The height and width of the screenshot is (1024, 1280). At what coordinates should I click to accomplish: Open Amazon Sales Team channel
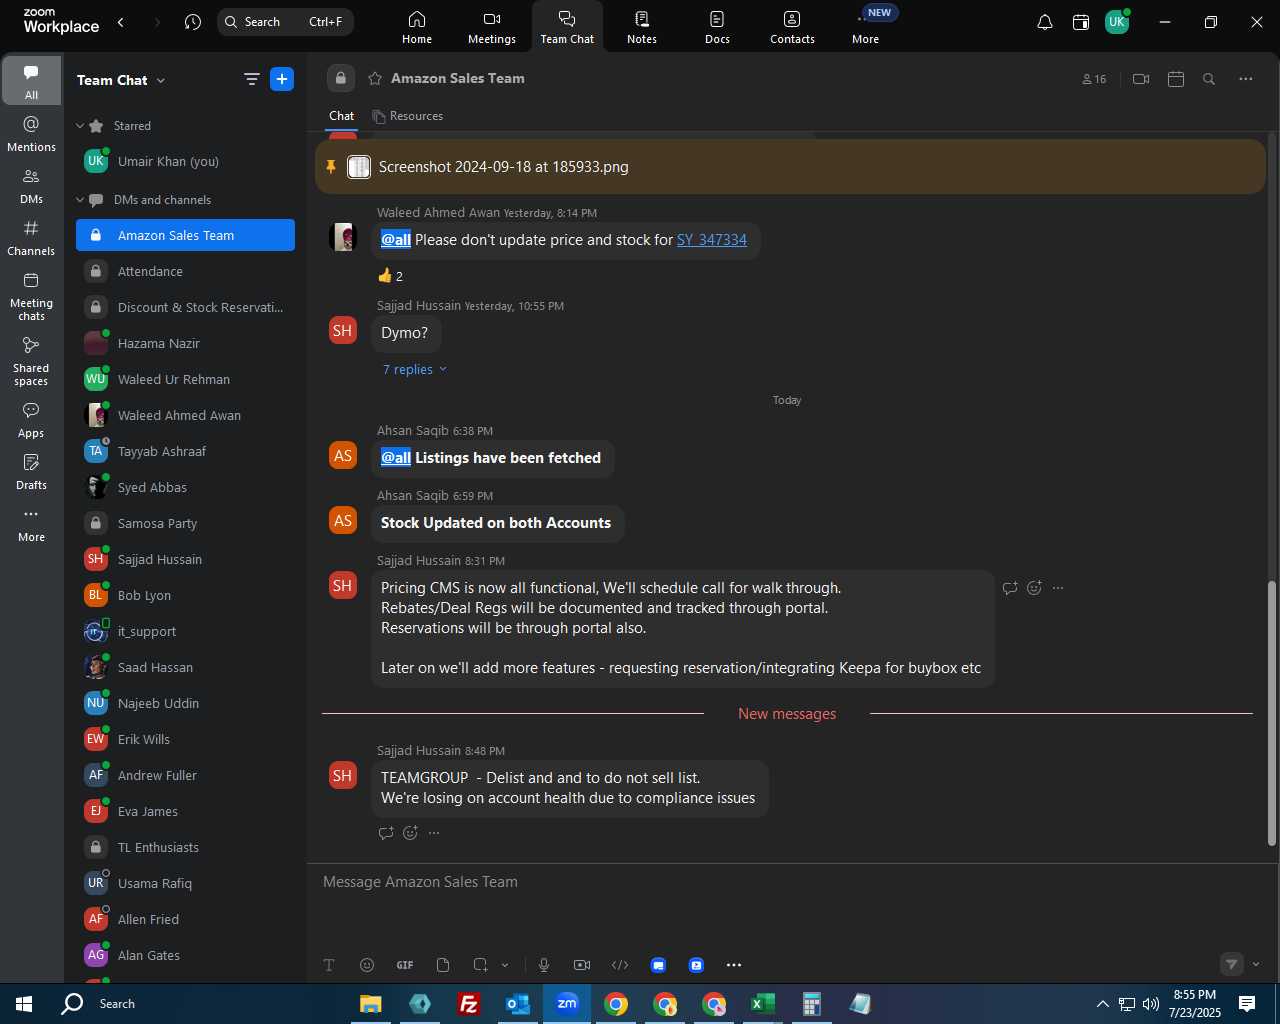point(185,236)
